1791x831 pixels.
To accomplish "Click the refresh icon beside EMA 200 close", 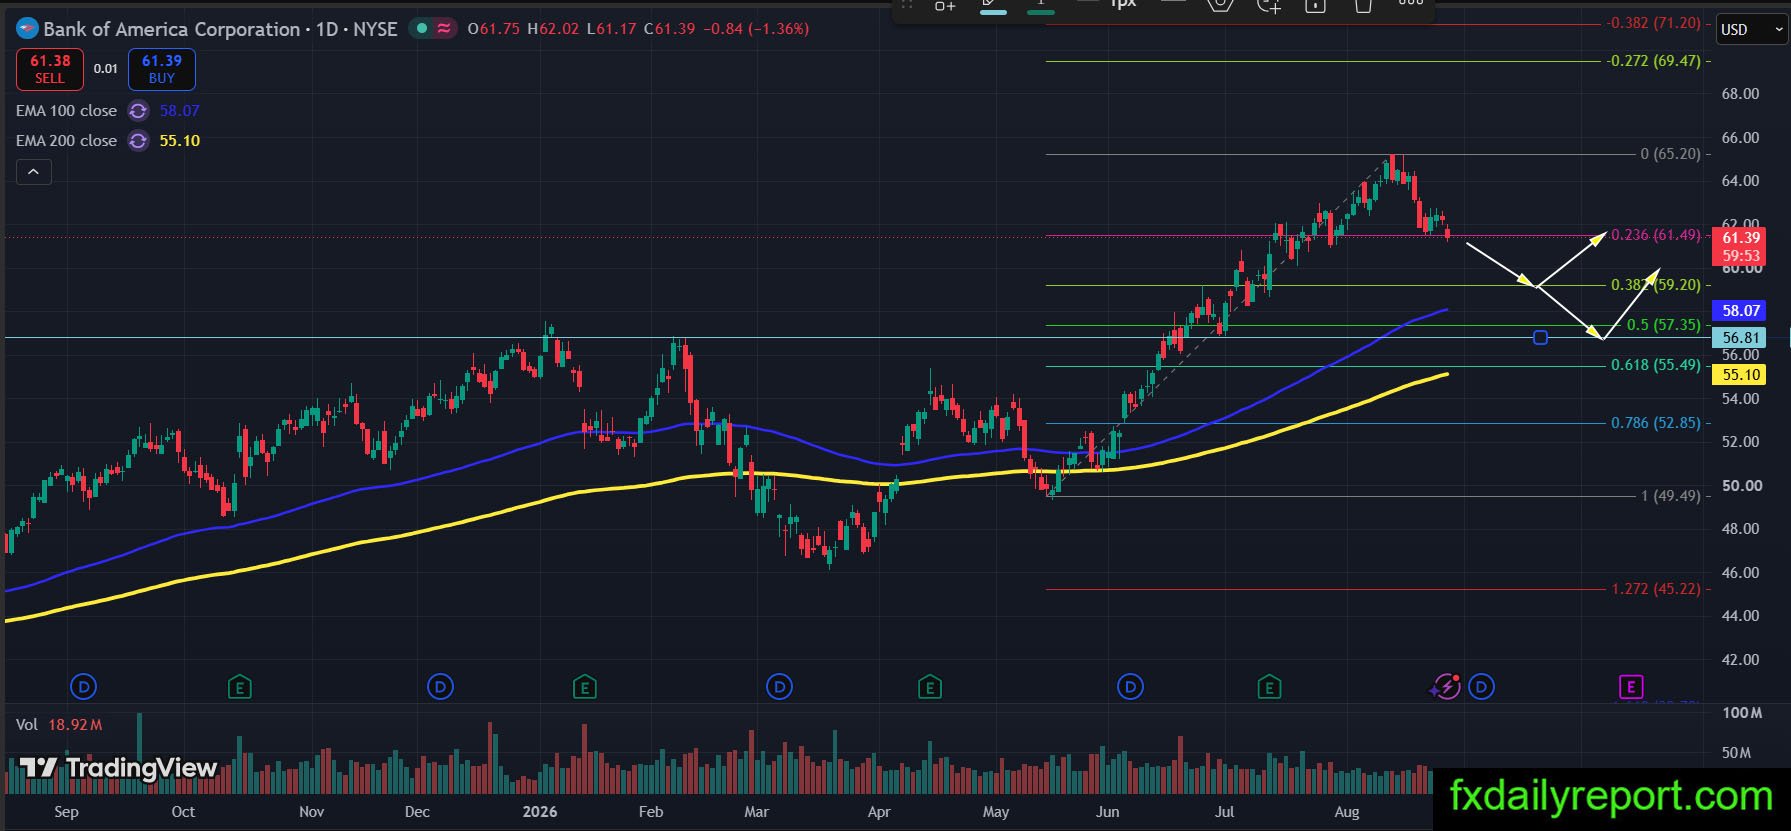I will point(138,141).
